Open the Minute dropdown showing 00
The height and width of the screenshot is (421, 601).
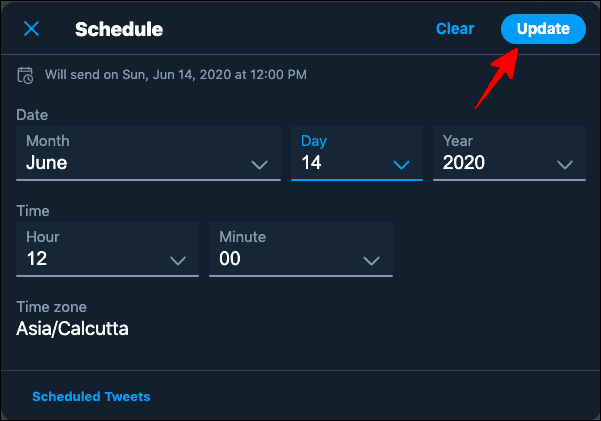[x=301, y=249]
